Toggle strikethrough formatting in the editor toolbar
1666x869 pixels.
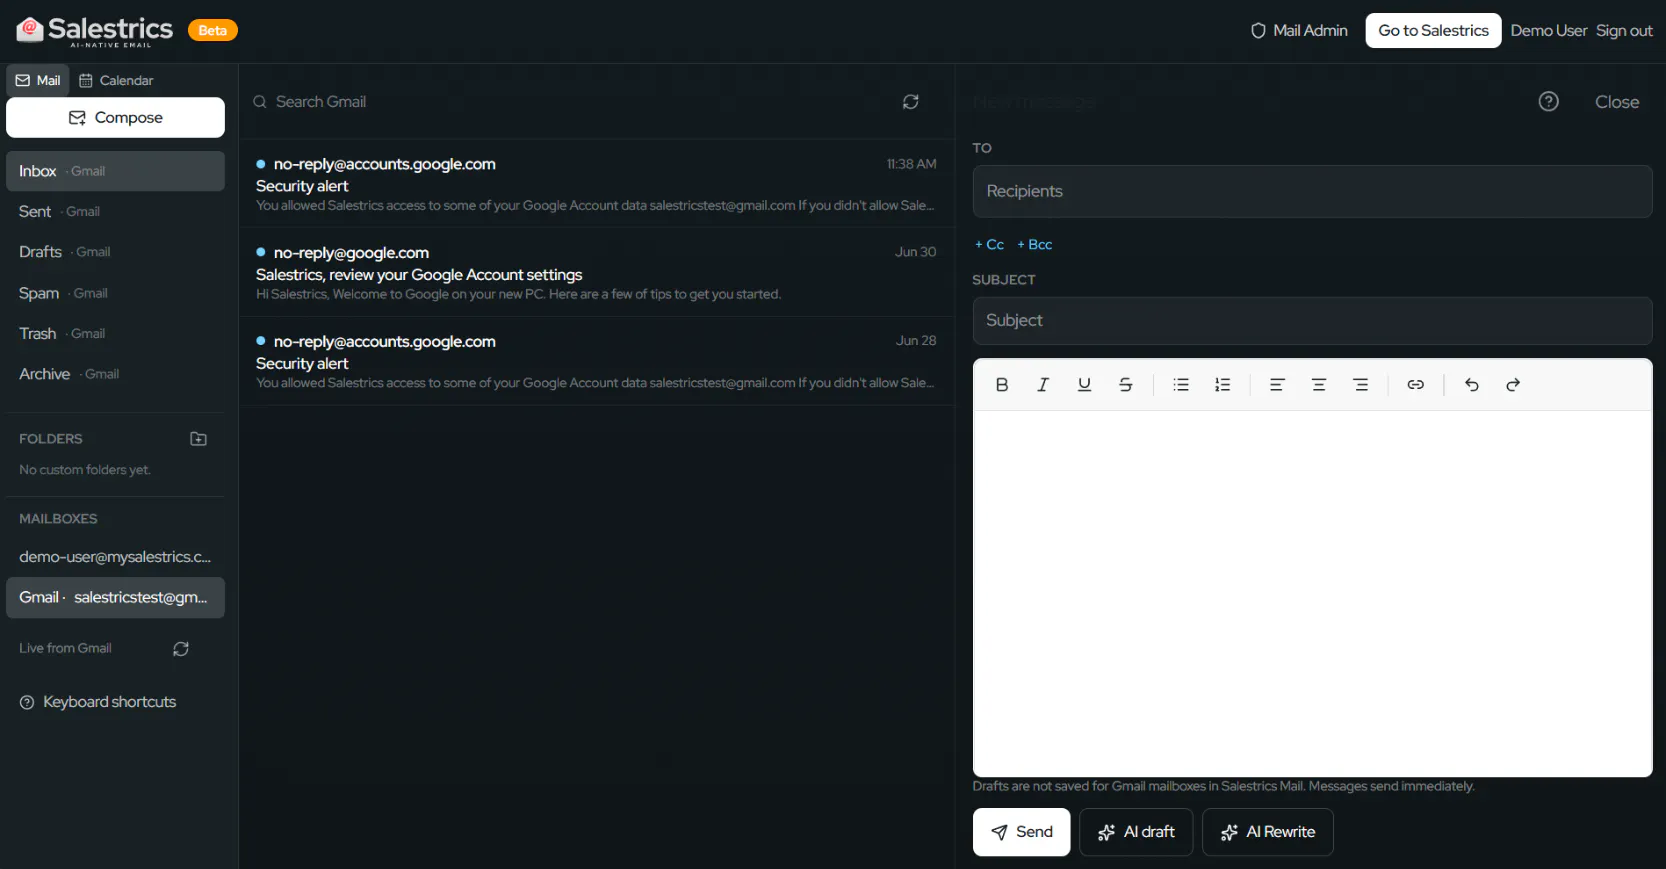click(x=1125, y=385)
